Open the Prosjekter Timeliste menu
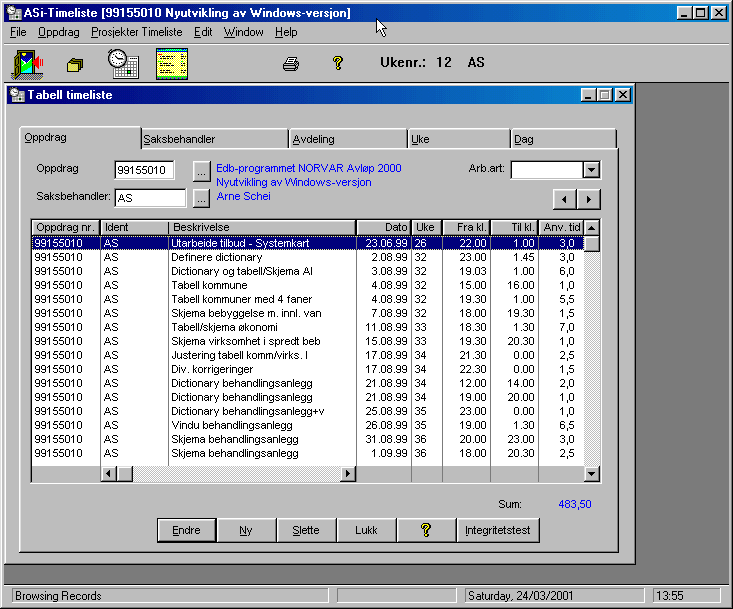Image resolution: width=733 pixels, height=609 pixels. [136, 32]
